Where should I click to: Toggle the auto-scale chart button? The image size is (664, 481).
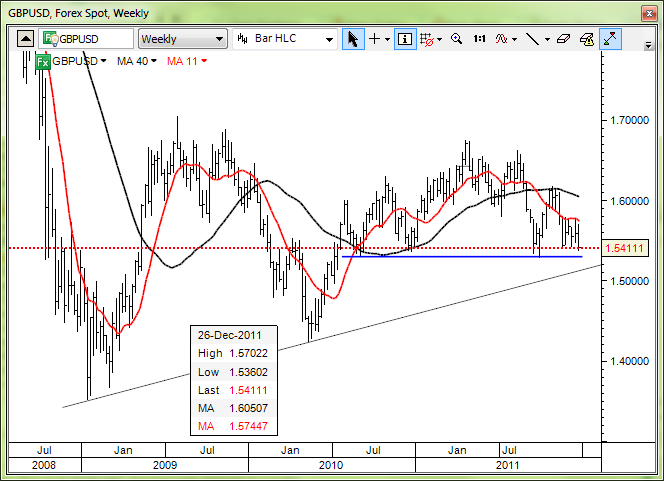pyautogui.click(x=610, y=39)
